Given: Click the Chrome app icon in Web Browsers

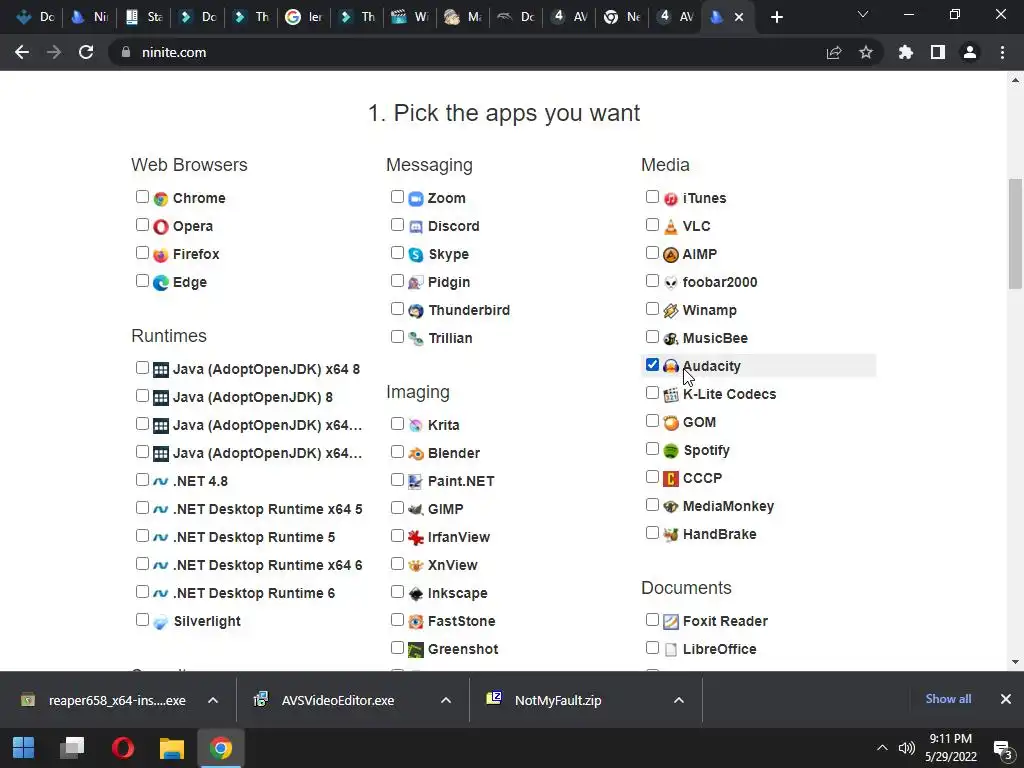Looking at the screenshot, I should (x=161, y=199).
